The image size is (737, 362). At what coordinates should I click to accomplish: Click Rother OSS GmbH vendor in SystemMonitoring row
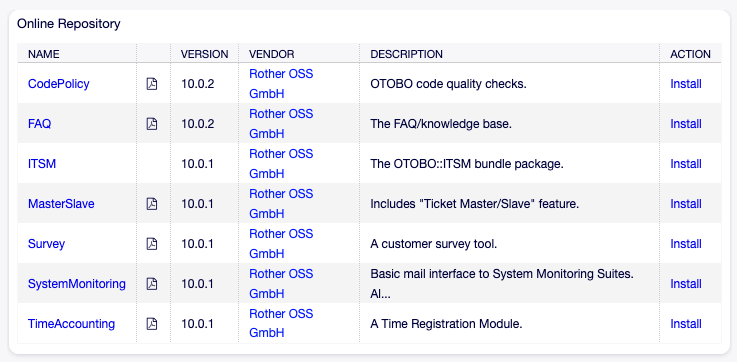coord(281,283)
